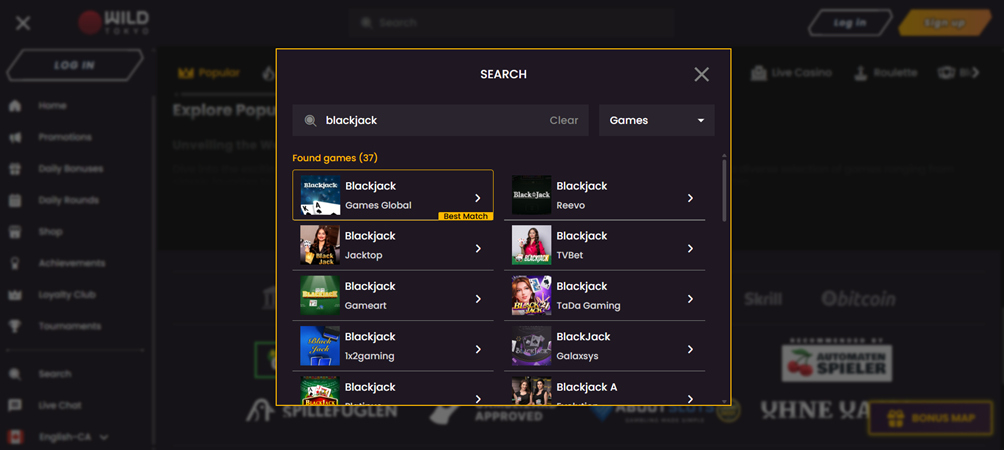Screen dimensions: 1004x450
Task: Go to Home in sidebar
Action: (x=52, y=106)
